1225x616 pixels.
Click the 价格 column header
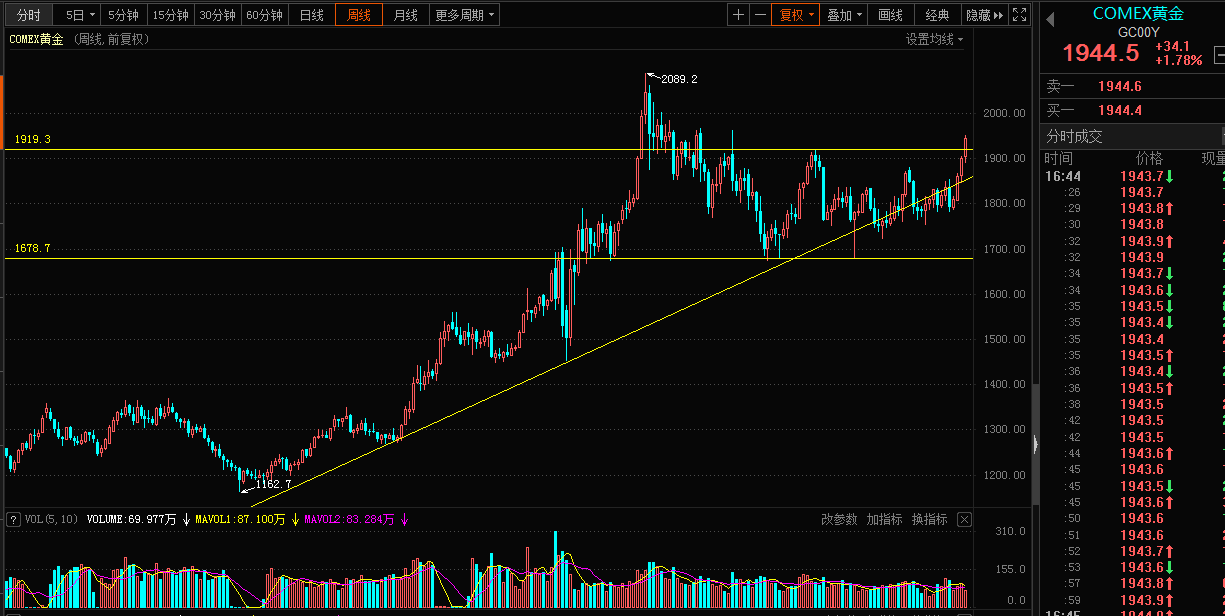pos(1150,159)
